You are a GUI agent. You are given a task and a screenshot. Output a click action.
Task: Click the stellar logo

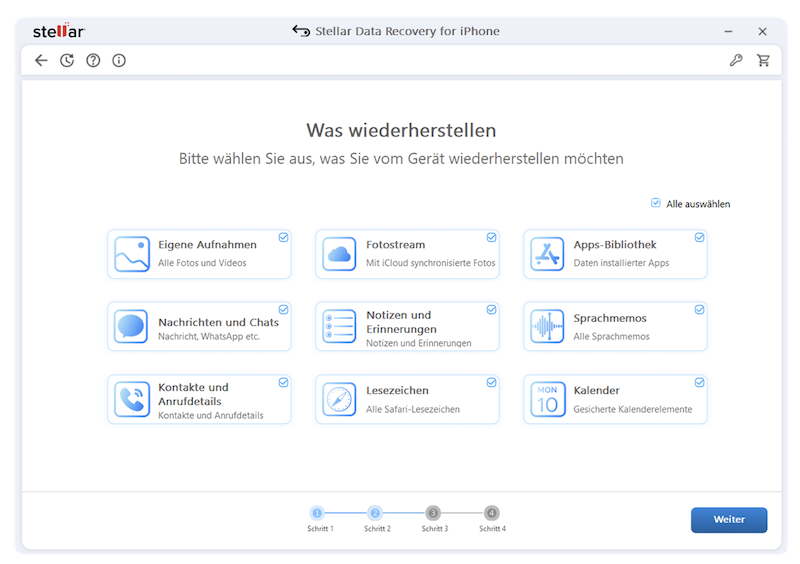(59, 31)
